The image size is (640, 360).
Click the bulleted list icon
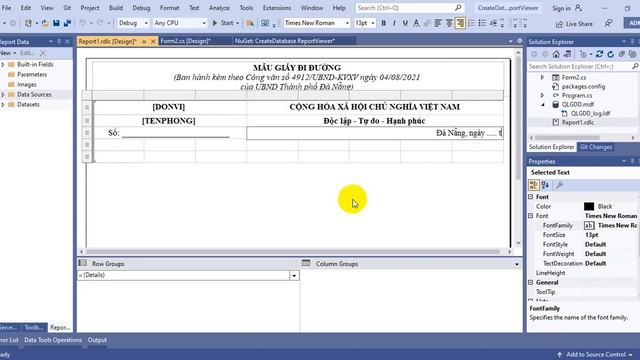click(482, 23)
